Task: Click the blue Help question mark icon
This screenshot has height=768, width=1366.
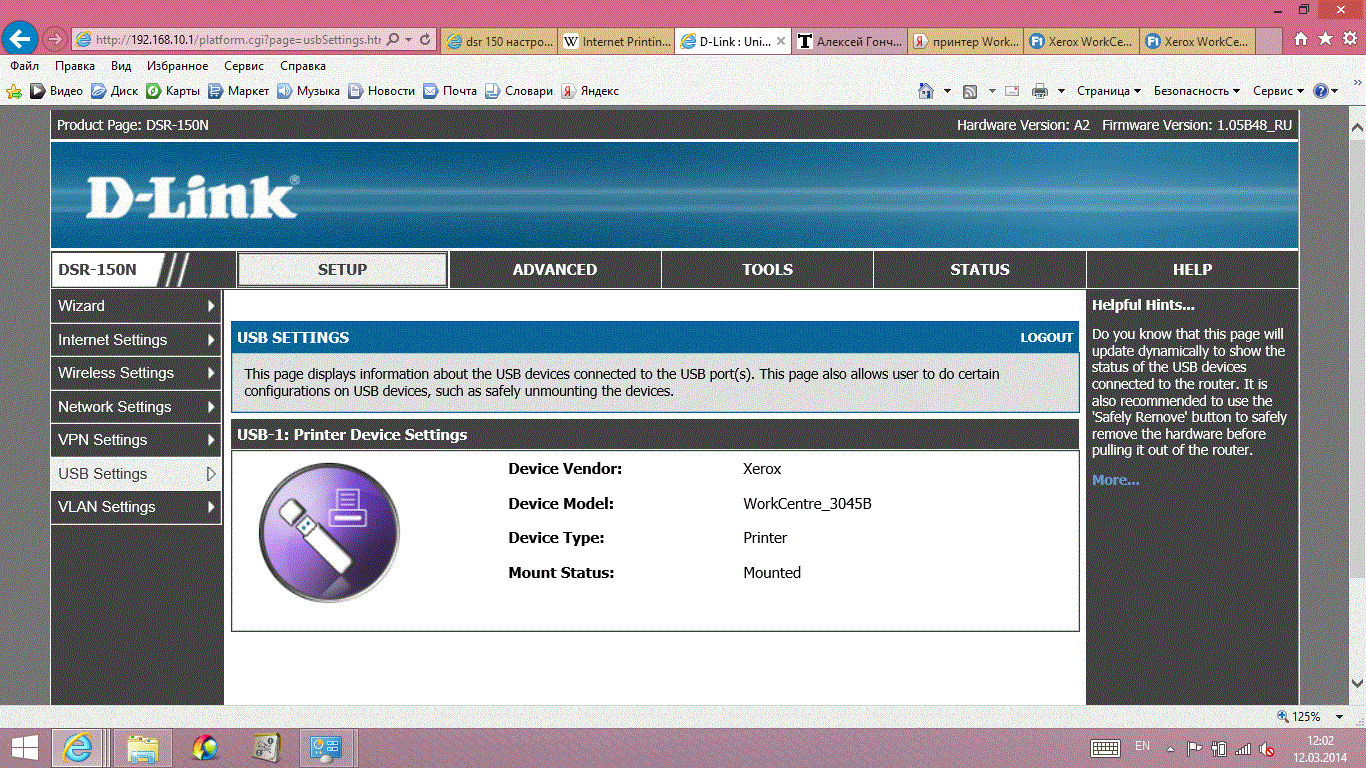Action: point(1321,91)
